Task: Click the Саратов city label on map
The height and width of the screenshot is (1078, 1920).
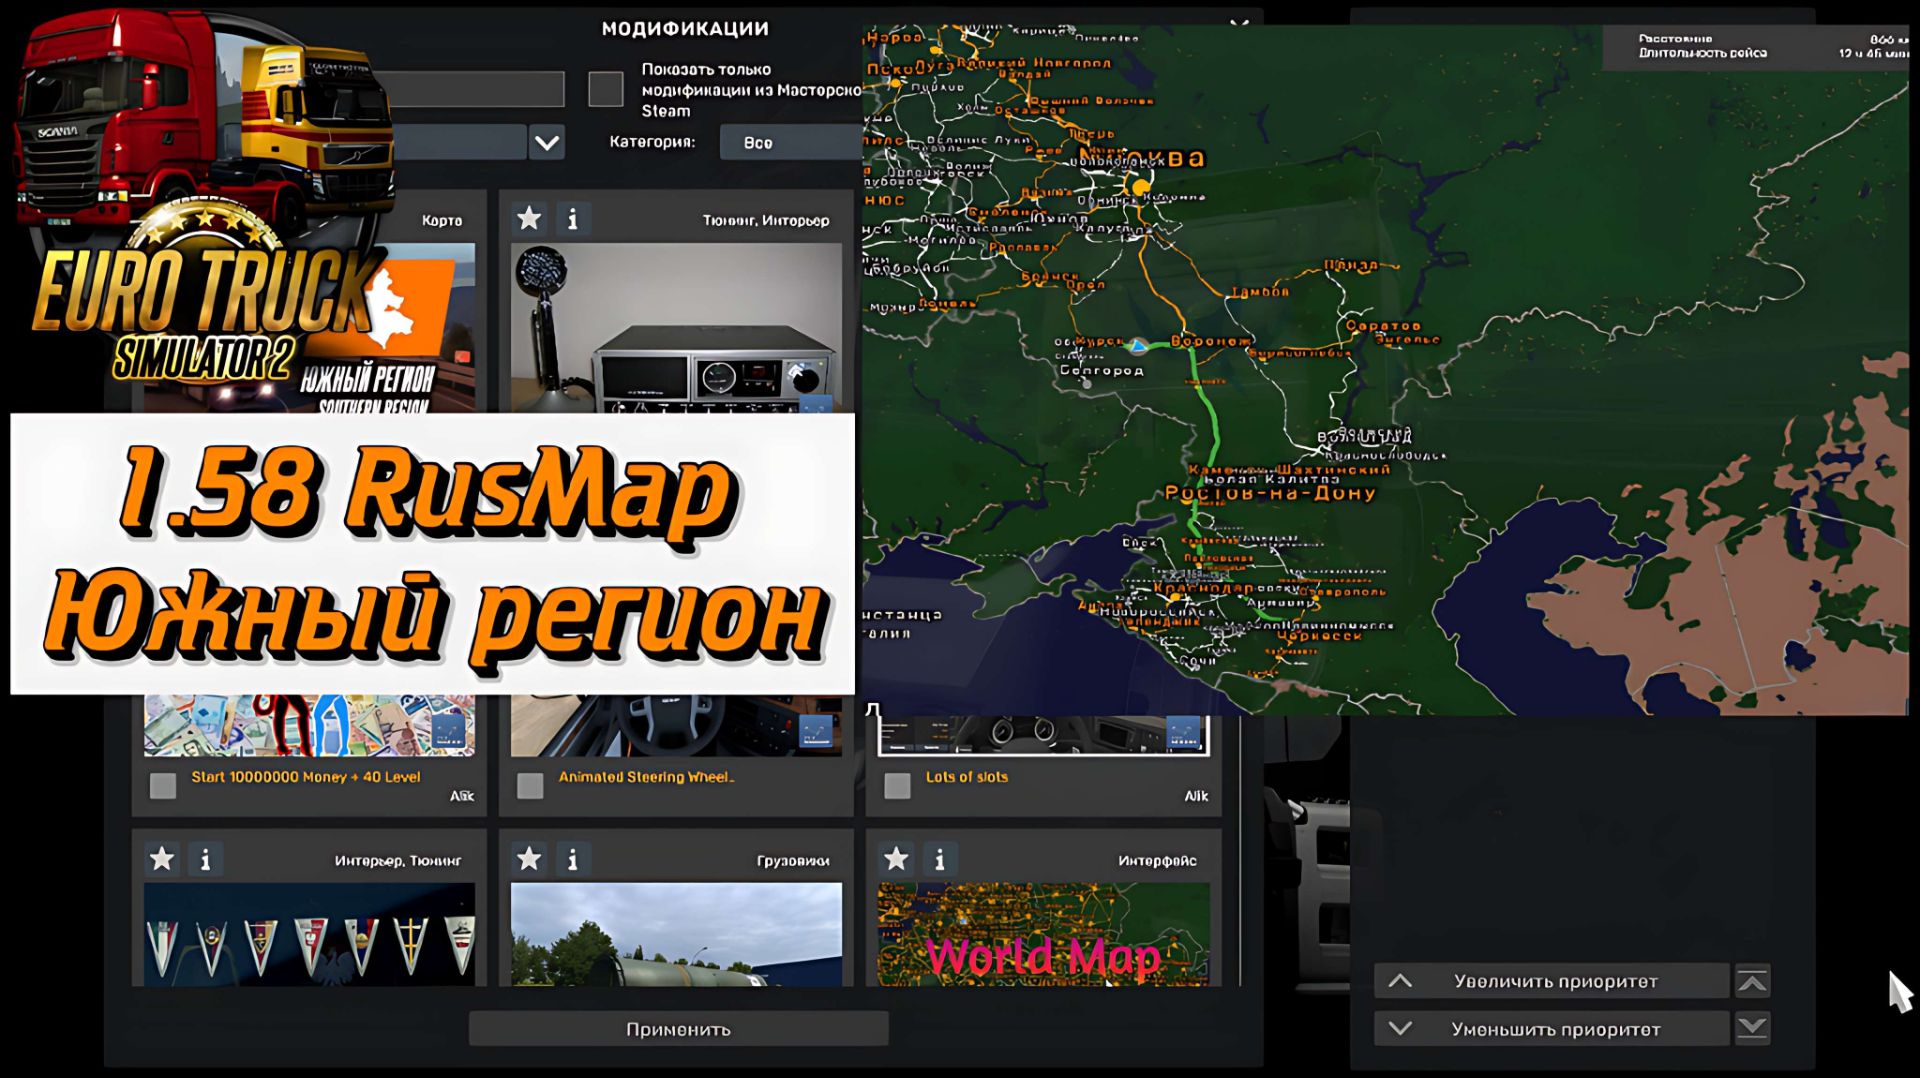Action: coord(1383,325)
